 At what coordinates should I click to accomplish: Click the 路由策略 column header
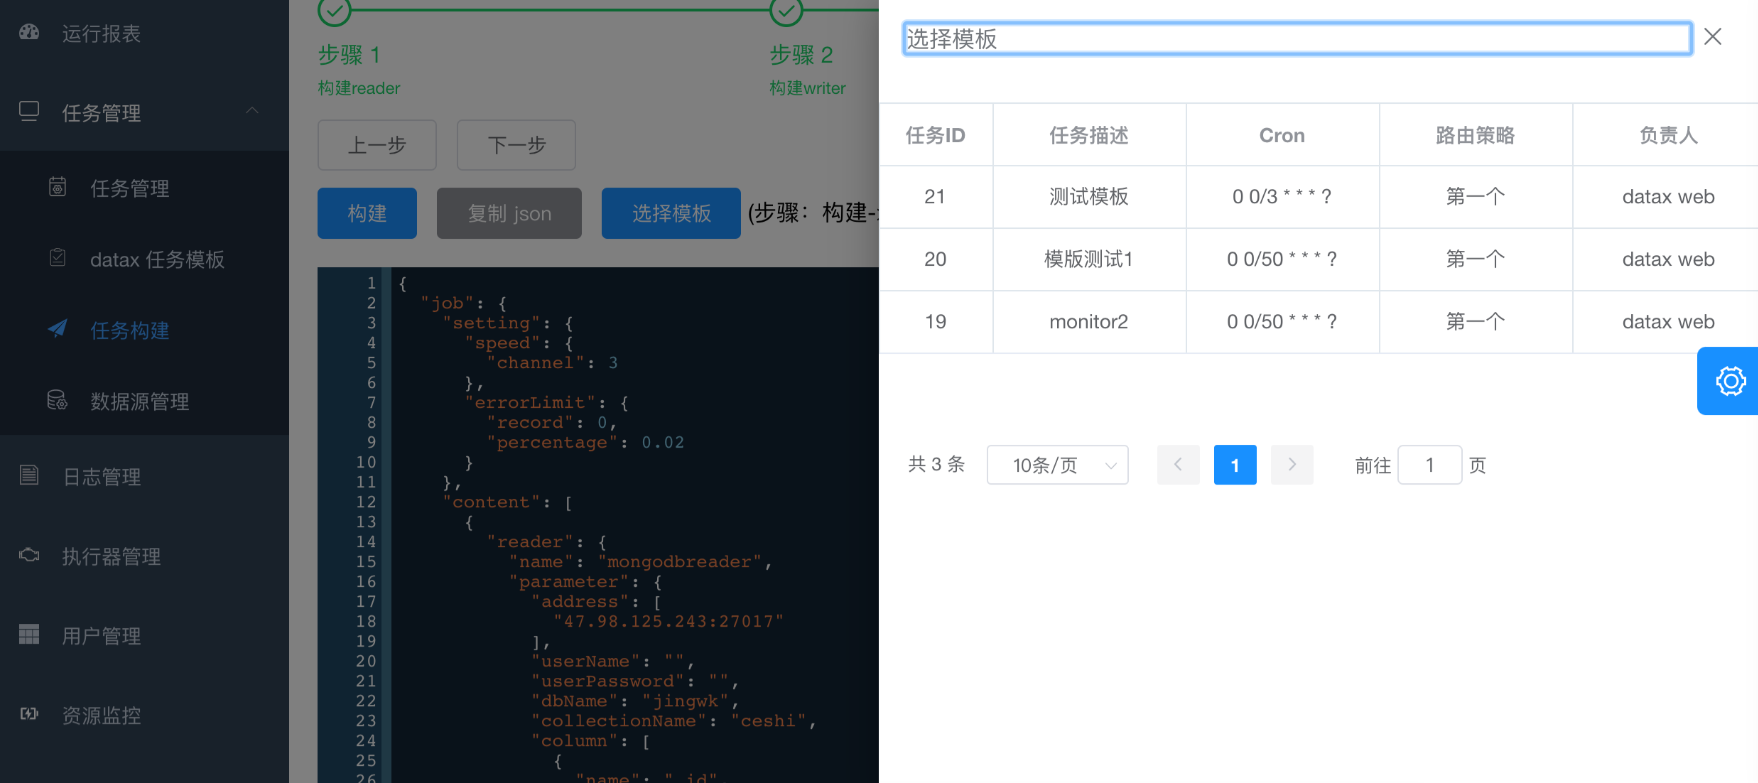pyautogui.click(x=1475, y=135)
